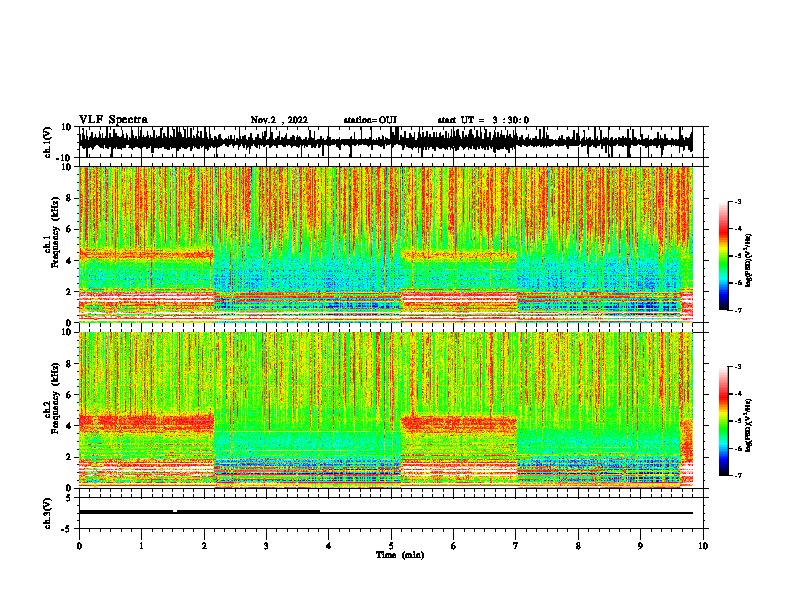Viewport: 792px width, 612px height.
Task: Click the ch.1 waveform trace panel
Action: coord(393,142)
